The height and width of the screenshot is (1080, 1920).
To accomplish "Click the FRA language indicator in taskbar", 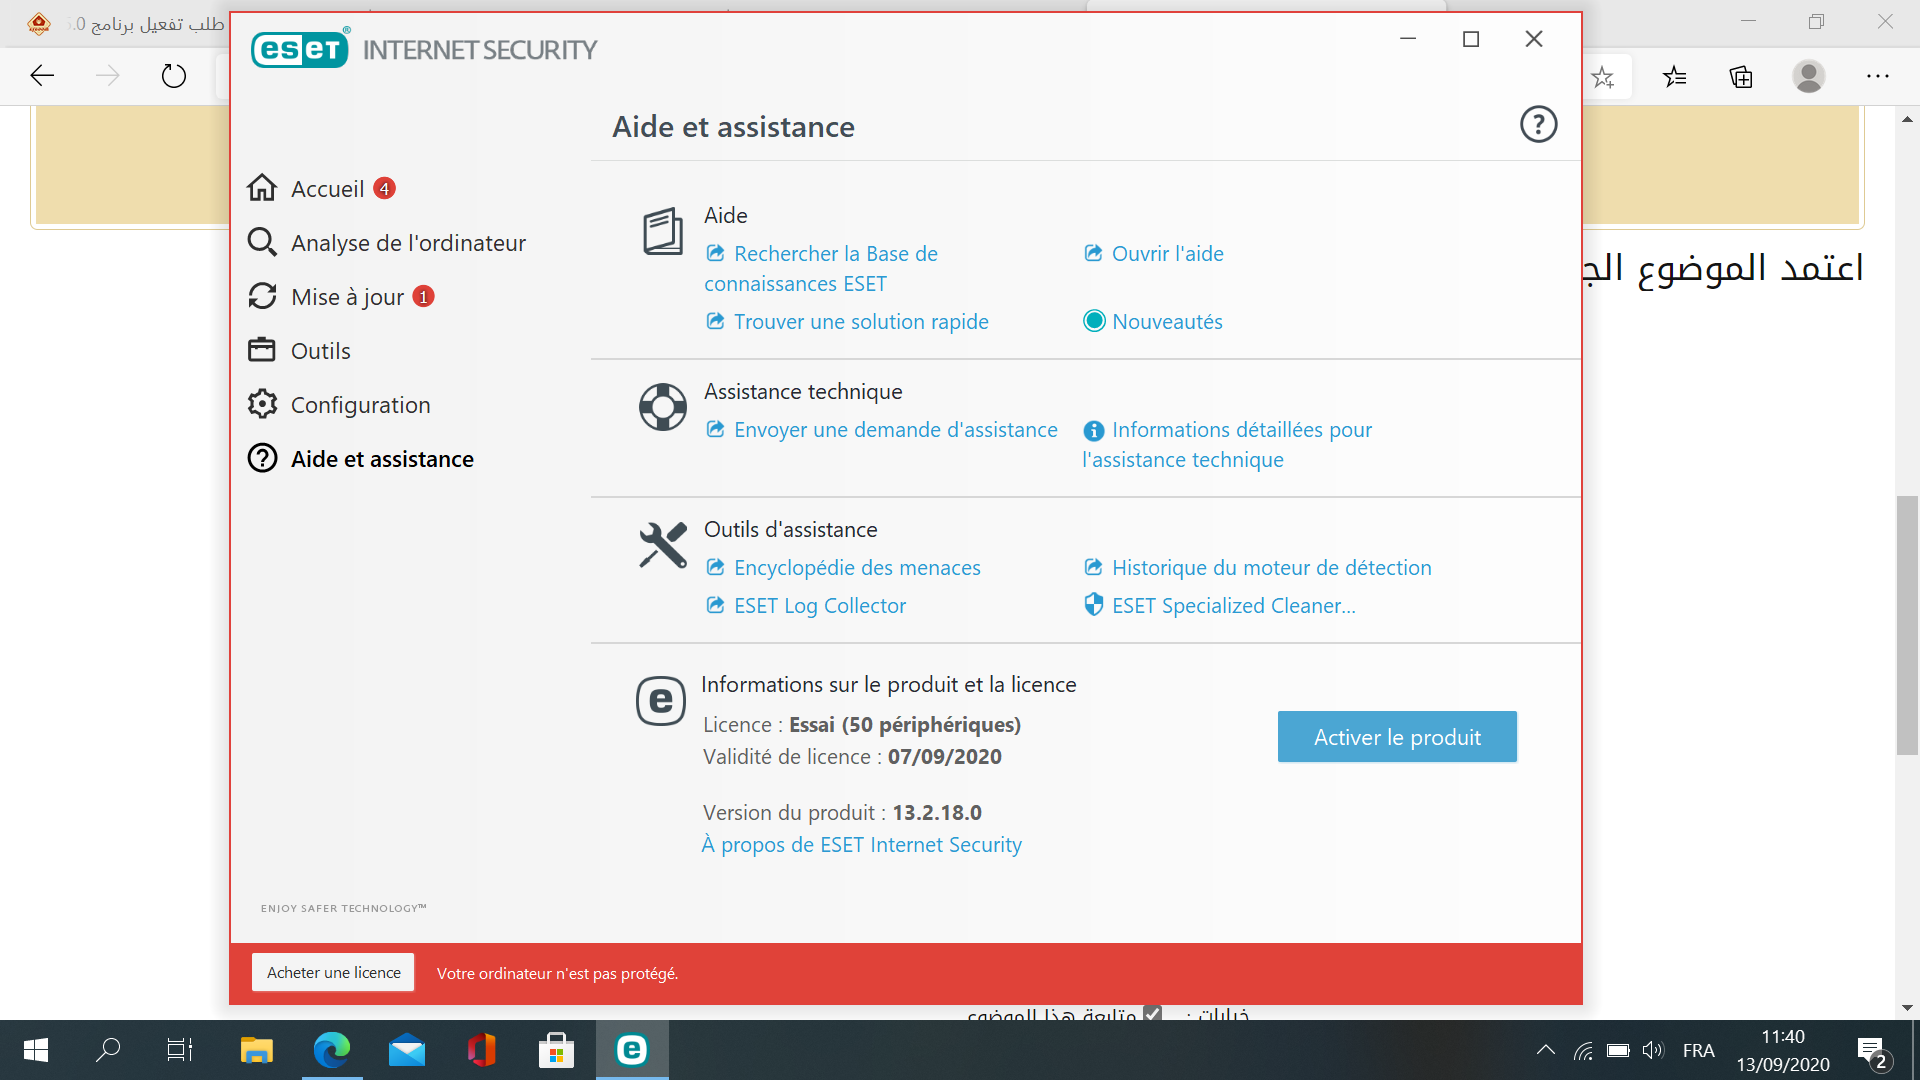I will pos(1698,1051).
